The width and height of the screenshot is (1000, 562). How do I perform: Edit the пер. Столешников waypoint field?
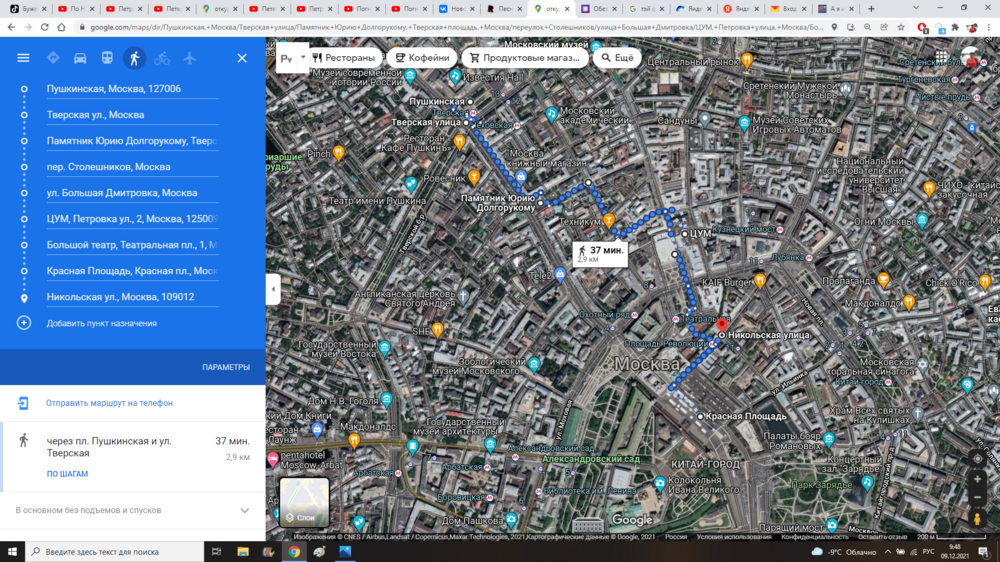(132, 167)
